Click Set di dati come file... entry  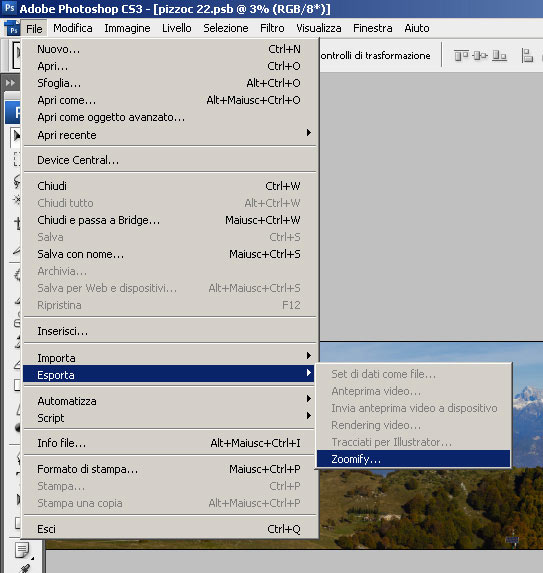pyautogui.click(x=413, y=373)
